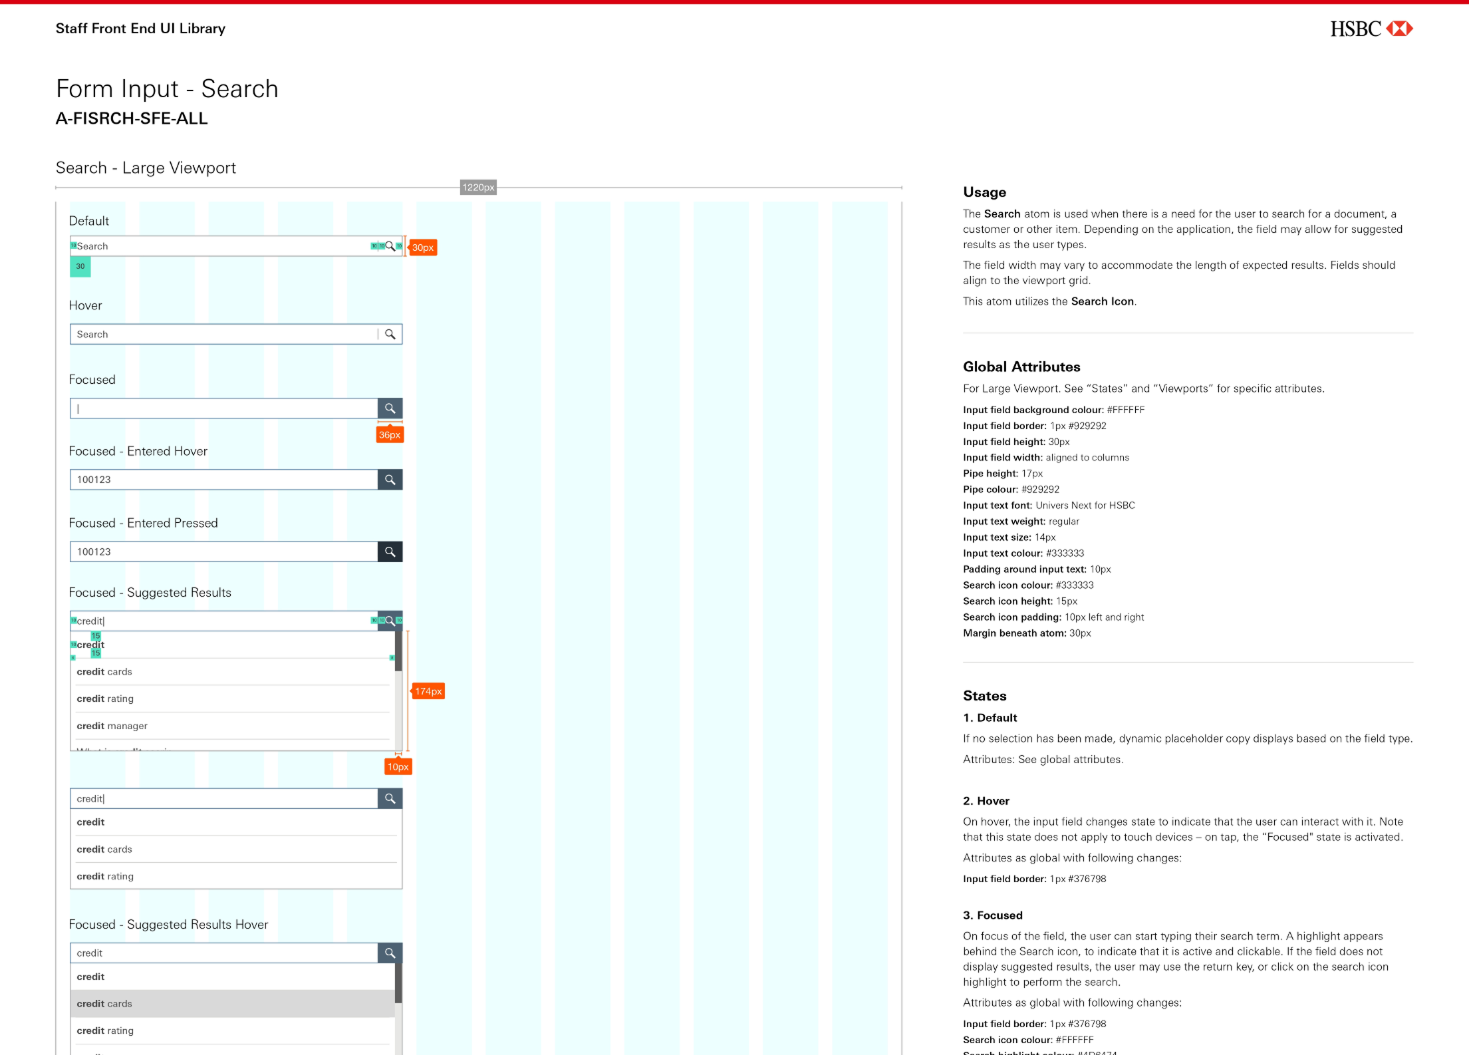Image resolution: width=1469 pixels, height=1055 pixels.
Task: Click the "Form Input - Search" page title
Action: 167,89
